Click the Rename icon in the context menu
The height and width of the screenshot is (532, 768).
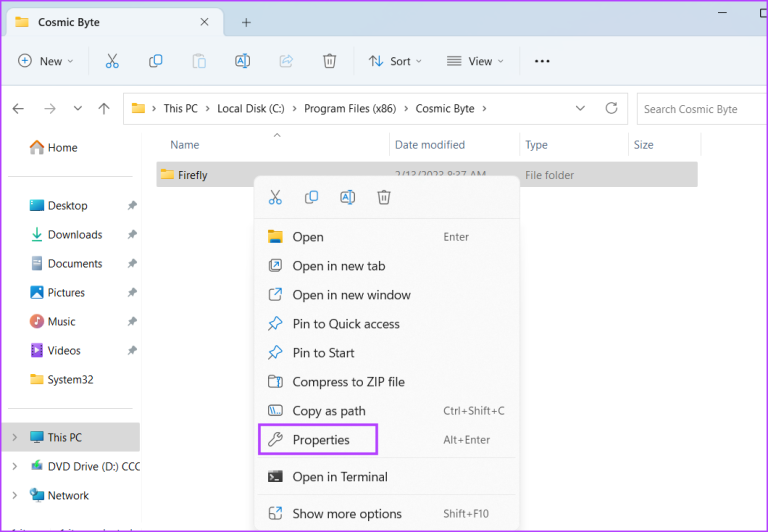pos(347,197)
